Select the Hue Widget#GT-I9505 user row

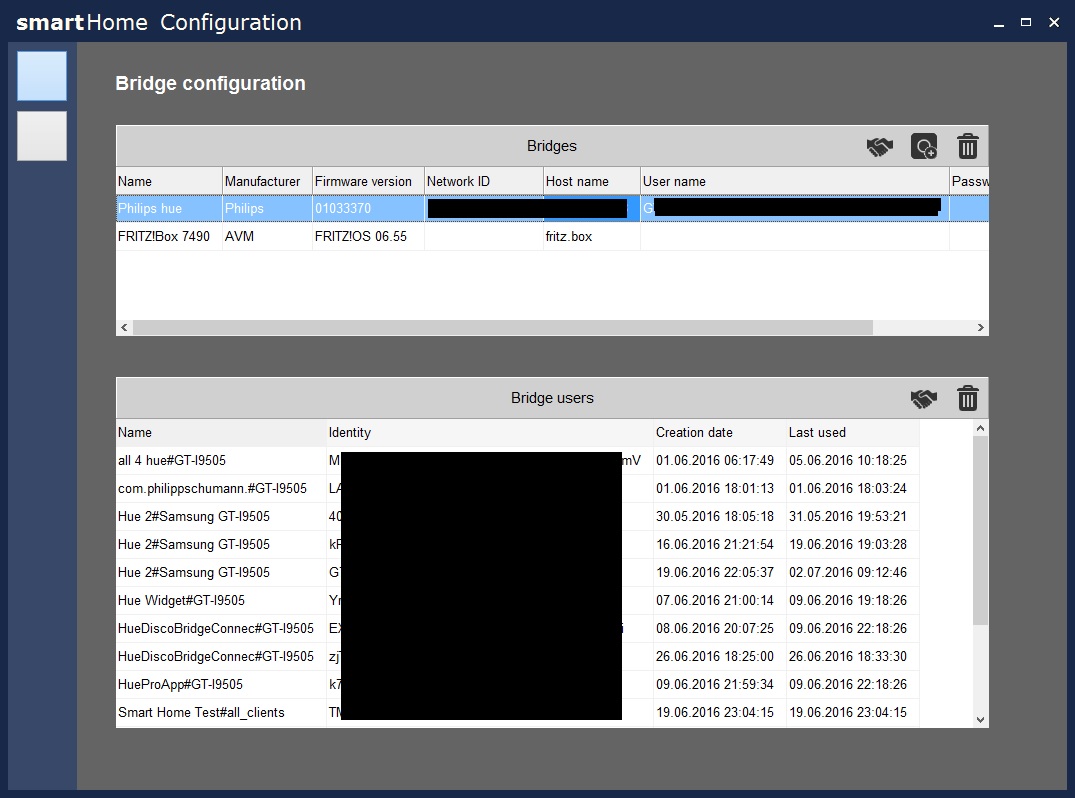(x=181, y=601)
